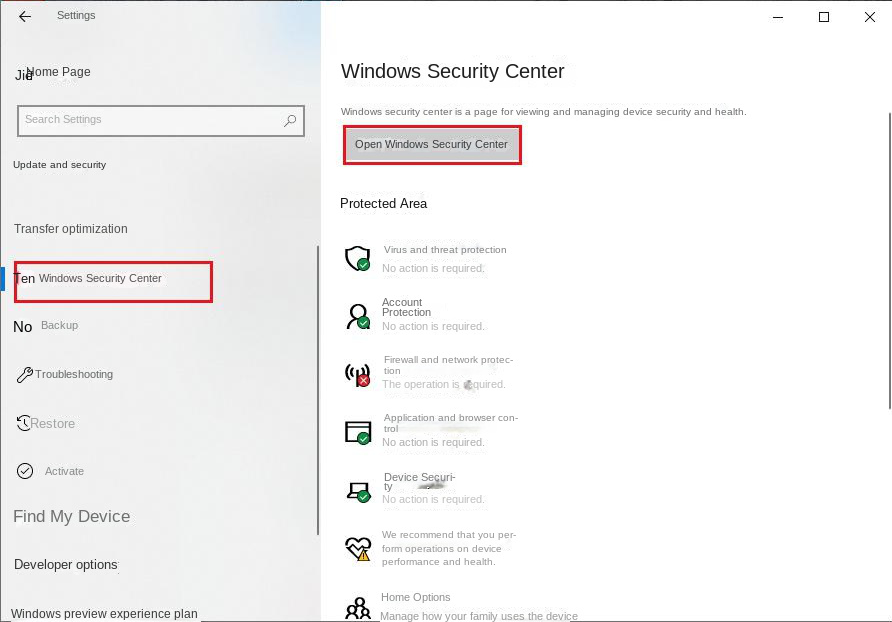This screenshot has height=622, width=892.
Task: Click the Device Security laptop icon
Action: (x=357, y=490)
